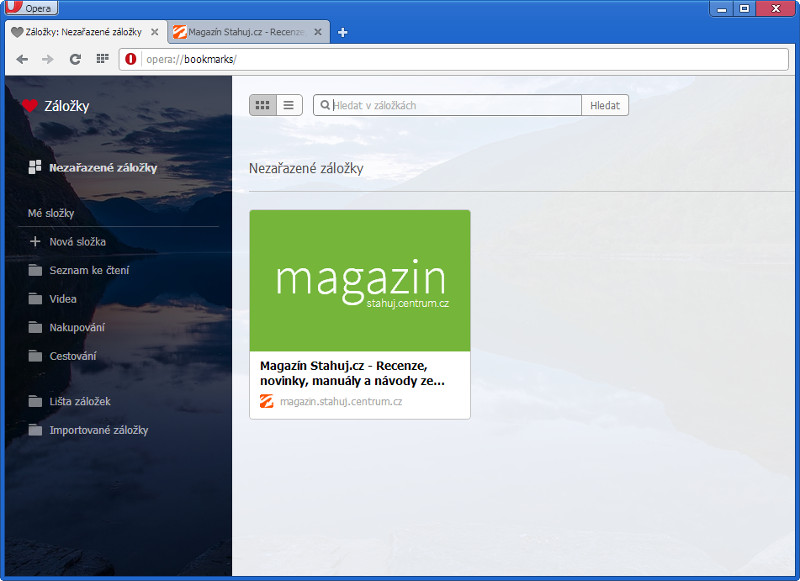Viewport: 800px width, 581px height.
Task: Click the magazin.stahuj.centrum.cz URL text
Action: (x=341, y=401)
